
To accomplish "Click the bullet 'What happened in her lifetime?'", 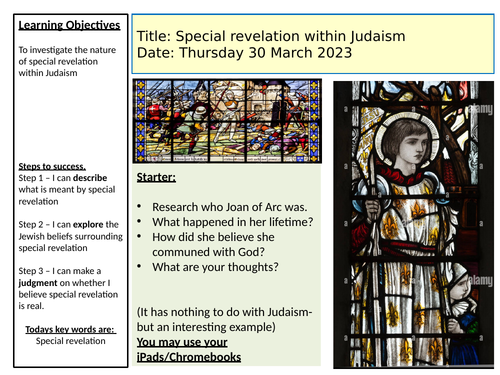I will pos(233,222).
